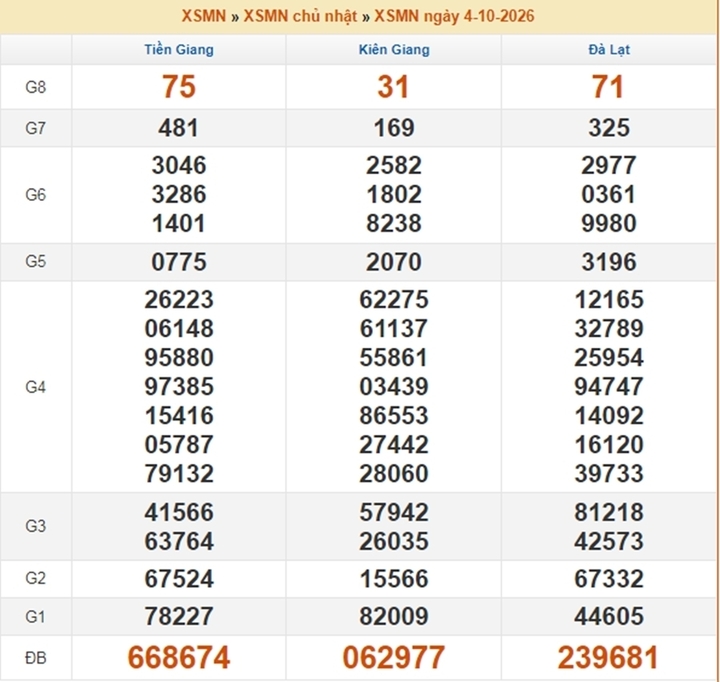Click the G4 number 79132
This screenshot has height=682, width=720.
pyautogui.click(x=179, y=473)
